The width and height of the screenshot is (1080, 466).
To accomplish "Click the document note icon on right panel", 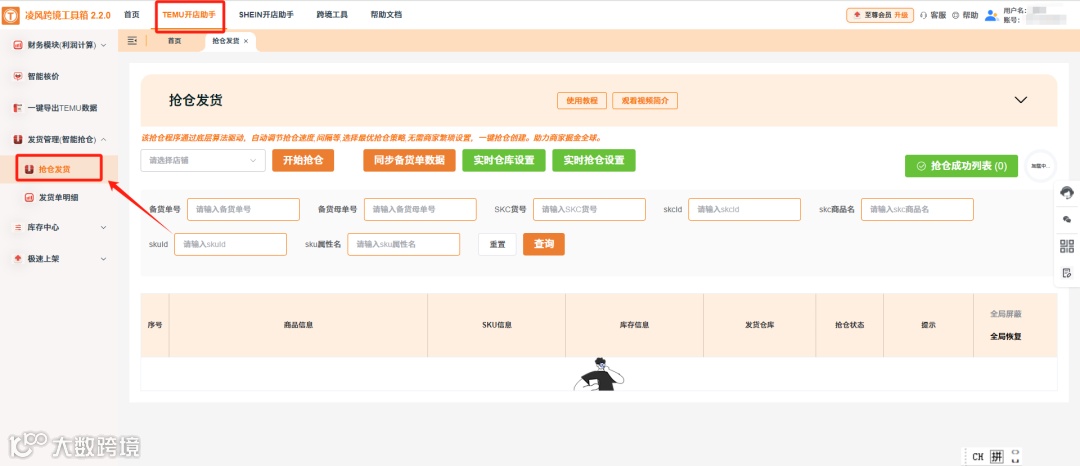I will 1067,273.
